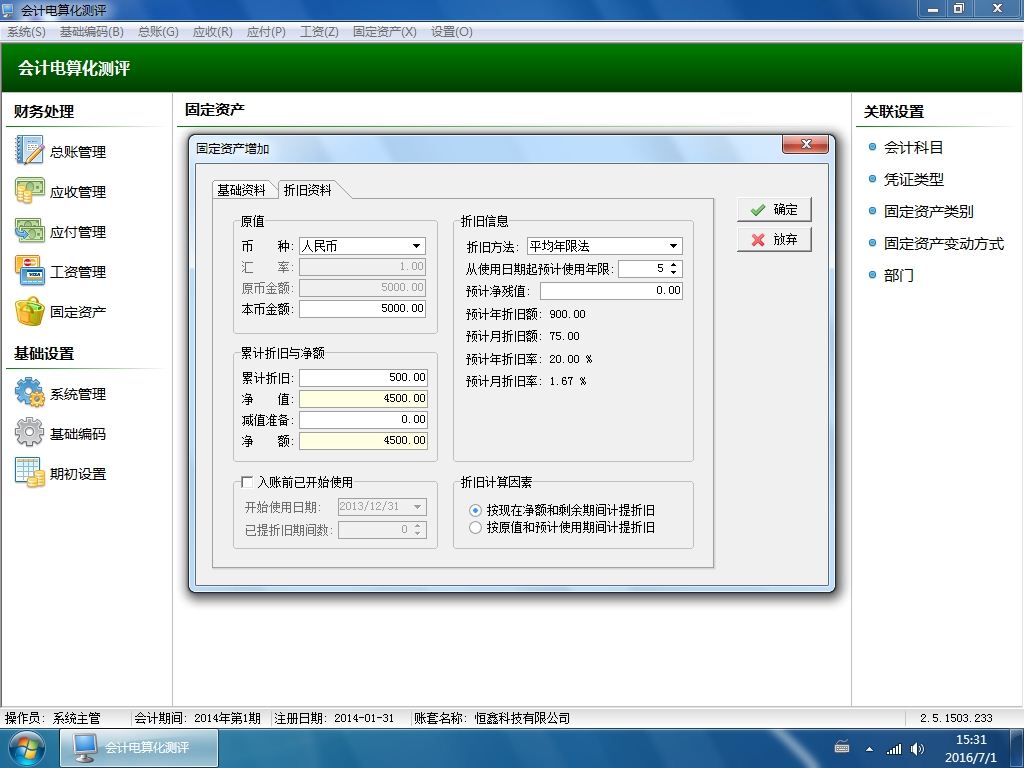Open 总账管理 notebook icon in sidebar
The image size is (1024, 768).
(29, 151)
